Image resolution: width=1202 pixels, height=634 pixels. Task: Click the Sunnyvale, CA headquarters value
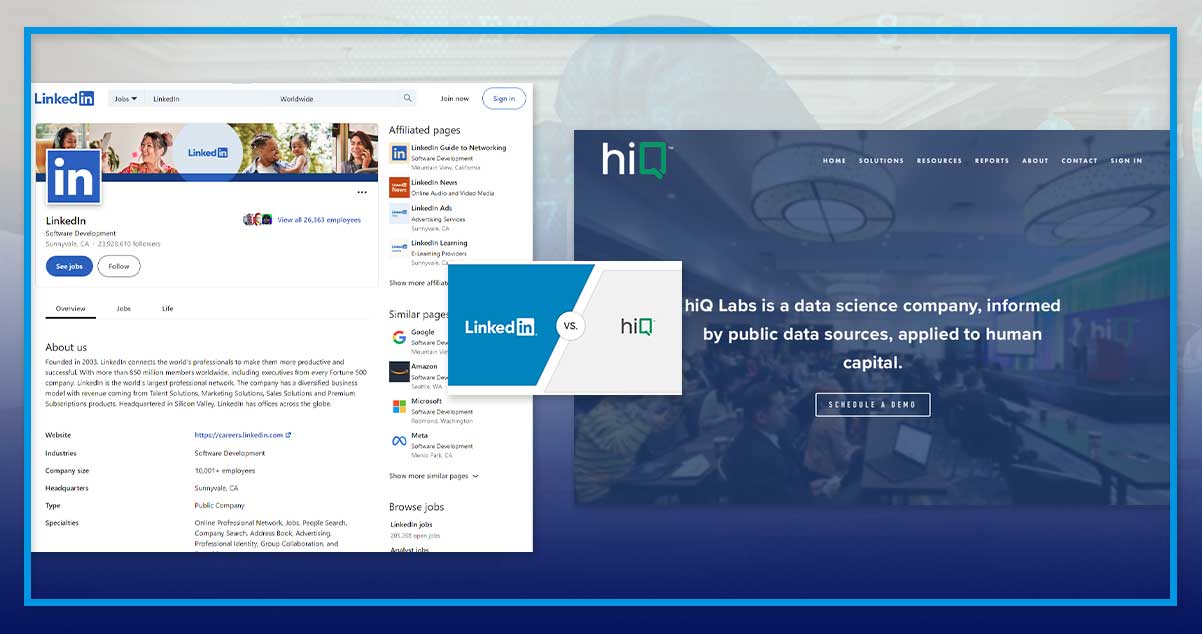click(216, 488)
